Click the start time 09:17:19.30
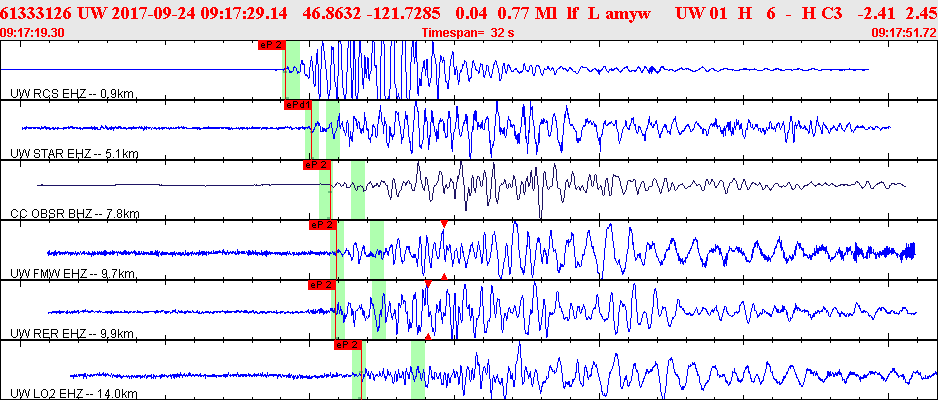Image resolution: width=938 pixels, height=400 pixels. click(x=32, y=33)
